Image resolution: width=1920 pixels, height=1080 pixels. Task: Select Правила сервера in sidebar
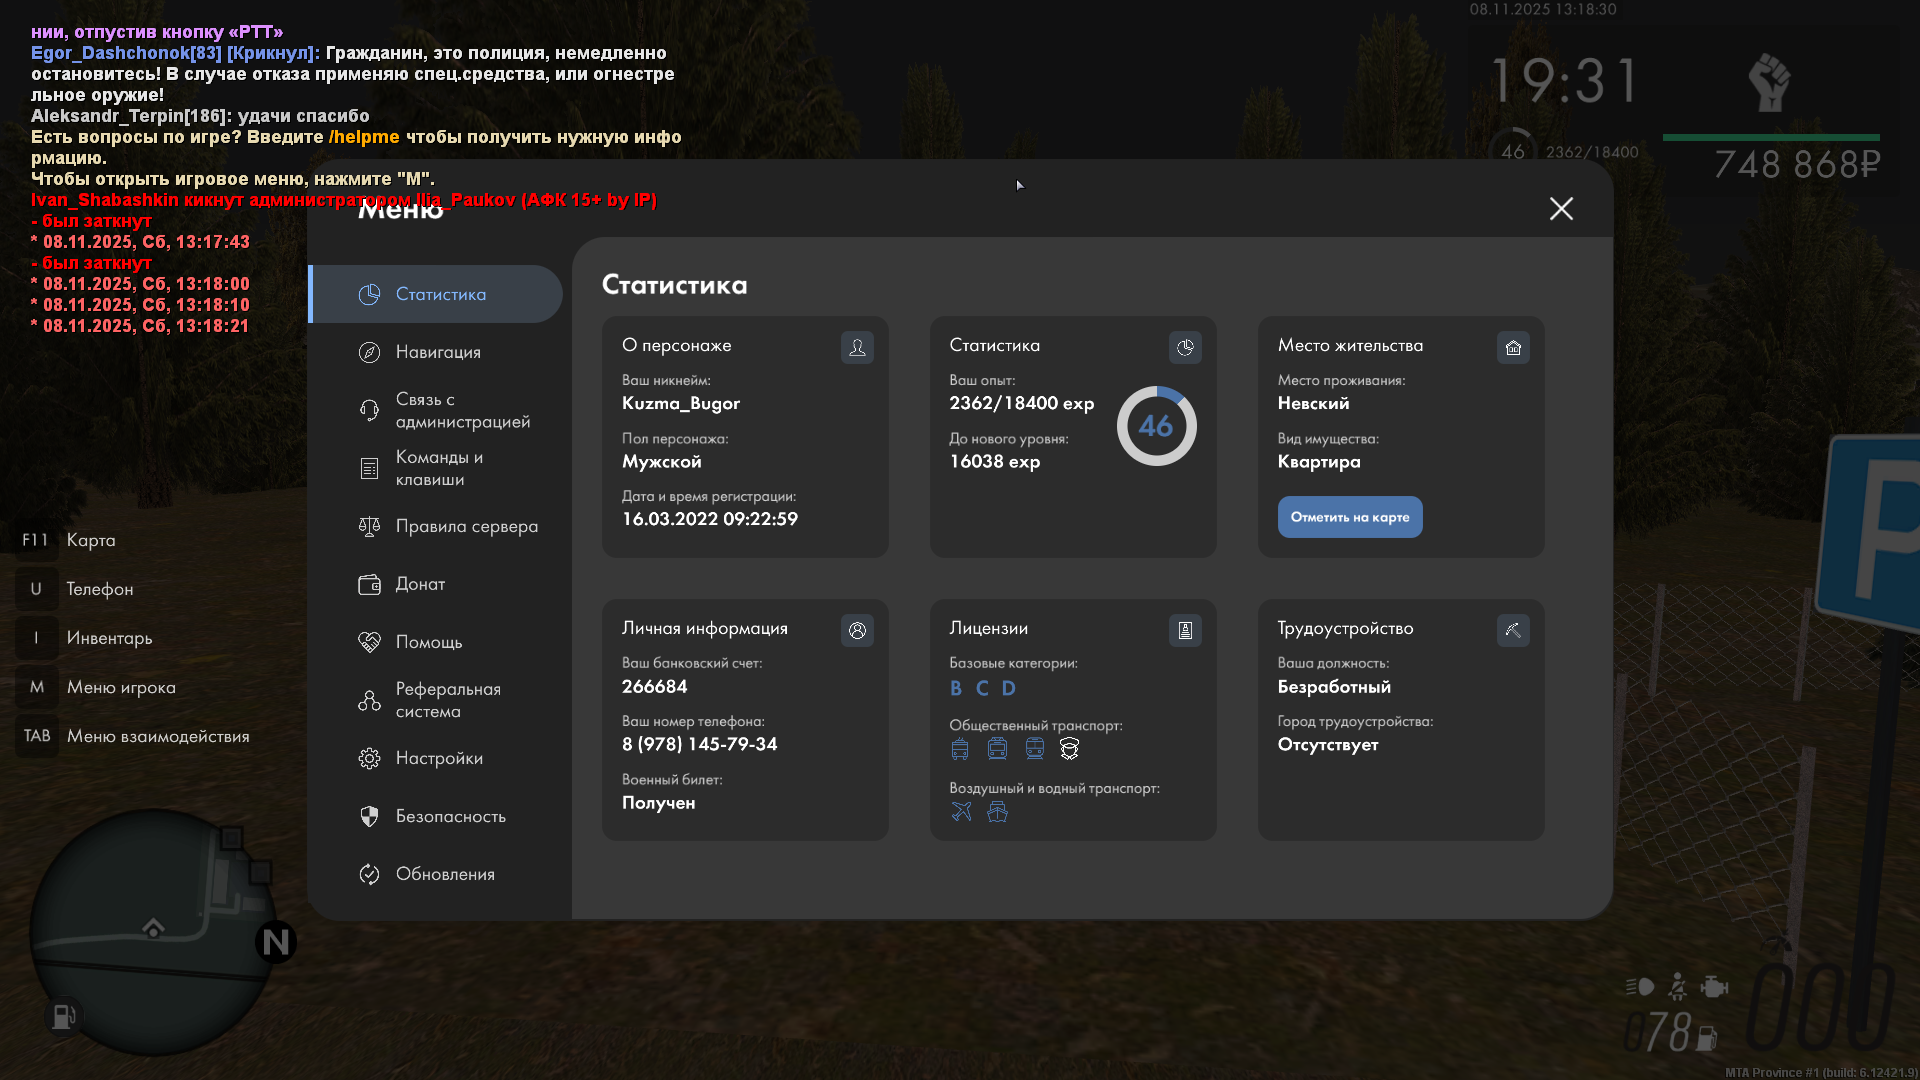[466, 526]
